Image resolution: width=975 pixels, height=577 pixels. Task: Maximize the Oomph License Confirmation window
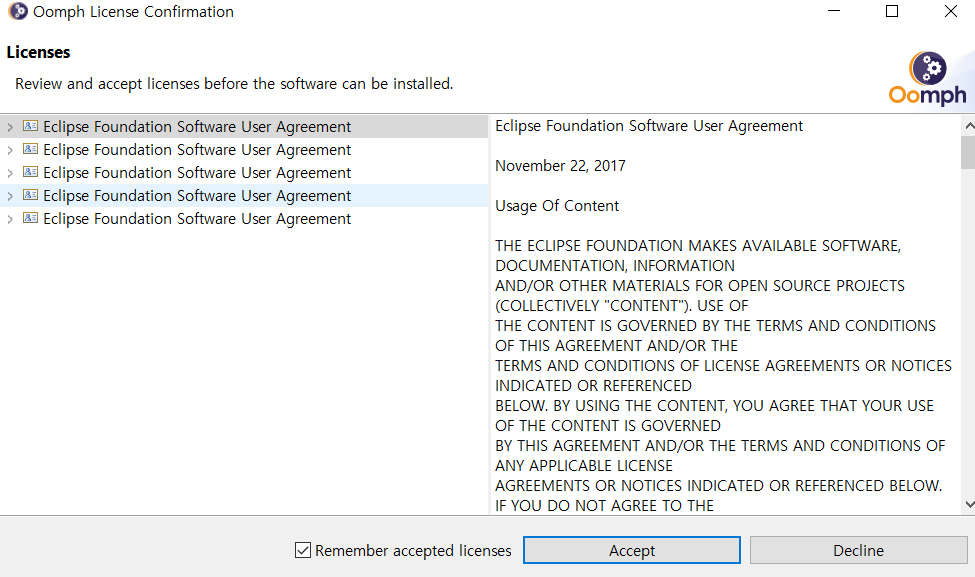point(892,11)
